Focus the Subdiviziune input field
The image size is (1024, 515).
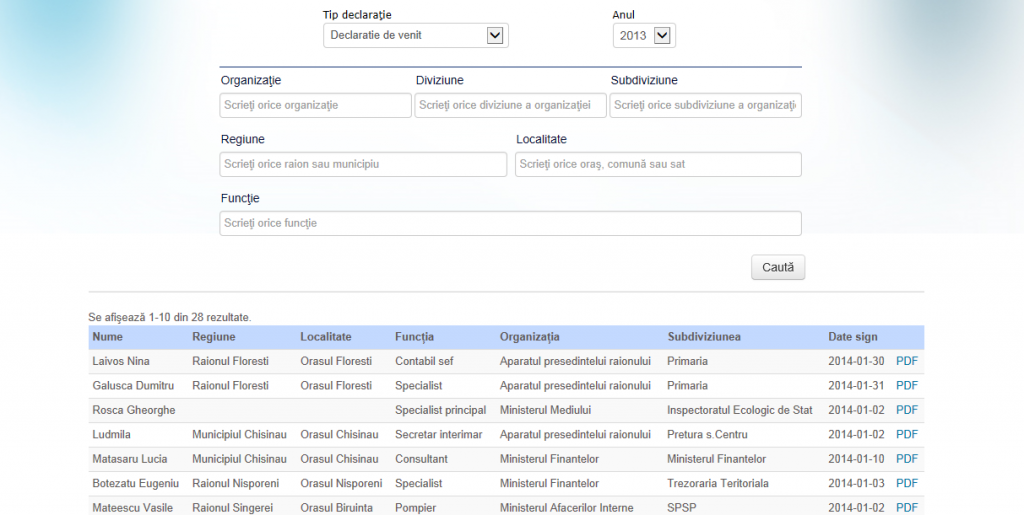705,105
